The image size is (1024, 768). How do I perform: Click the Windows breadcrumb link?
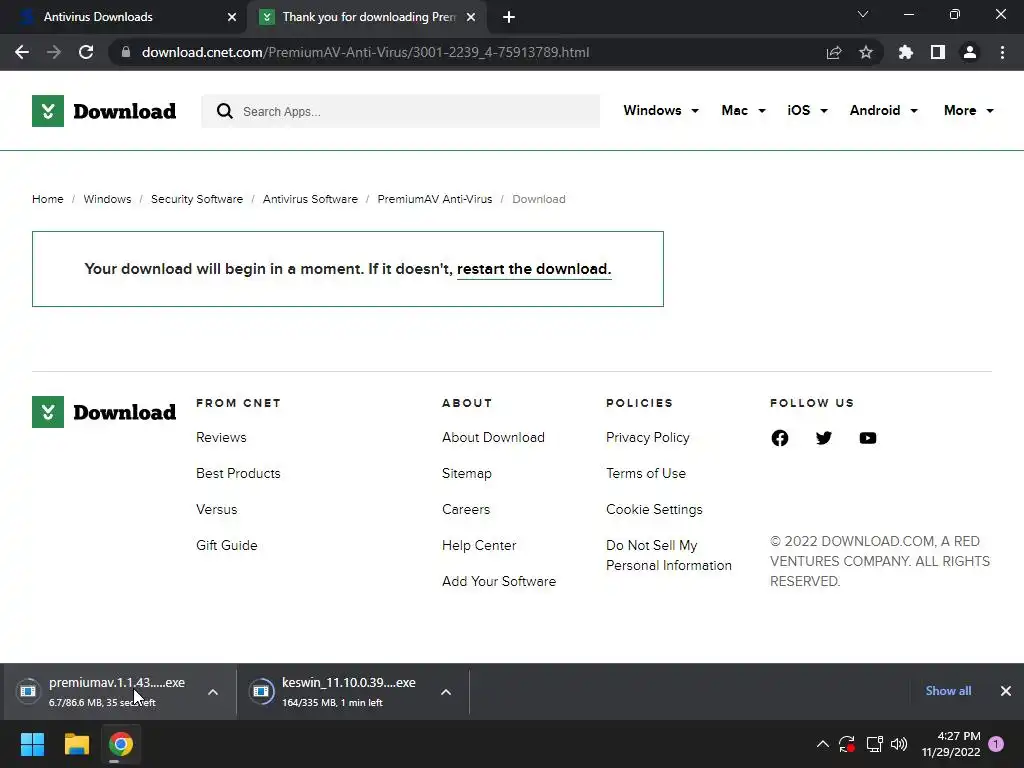click(107, 199)
